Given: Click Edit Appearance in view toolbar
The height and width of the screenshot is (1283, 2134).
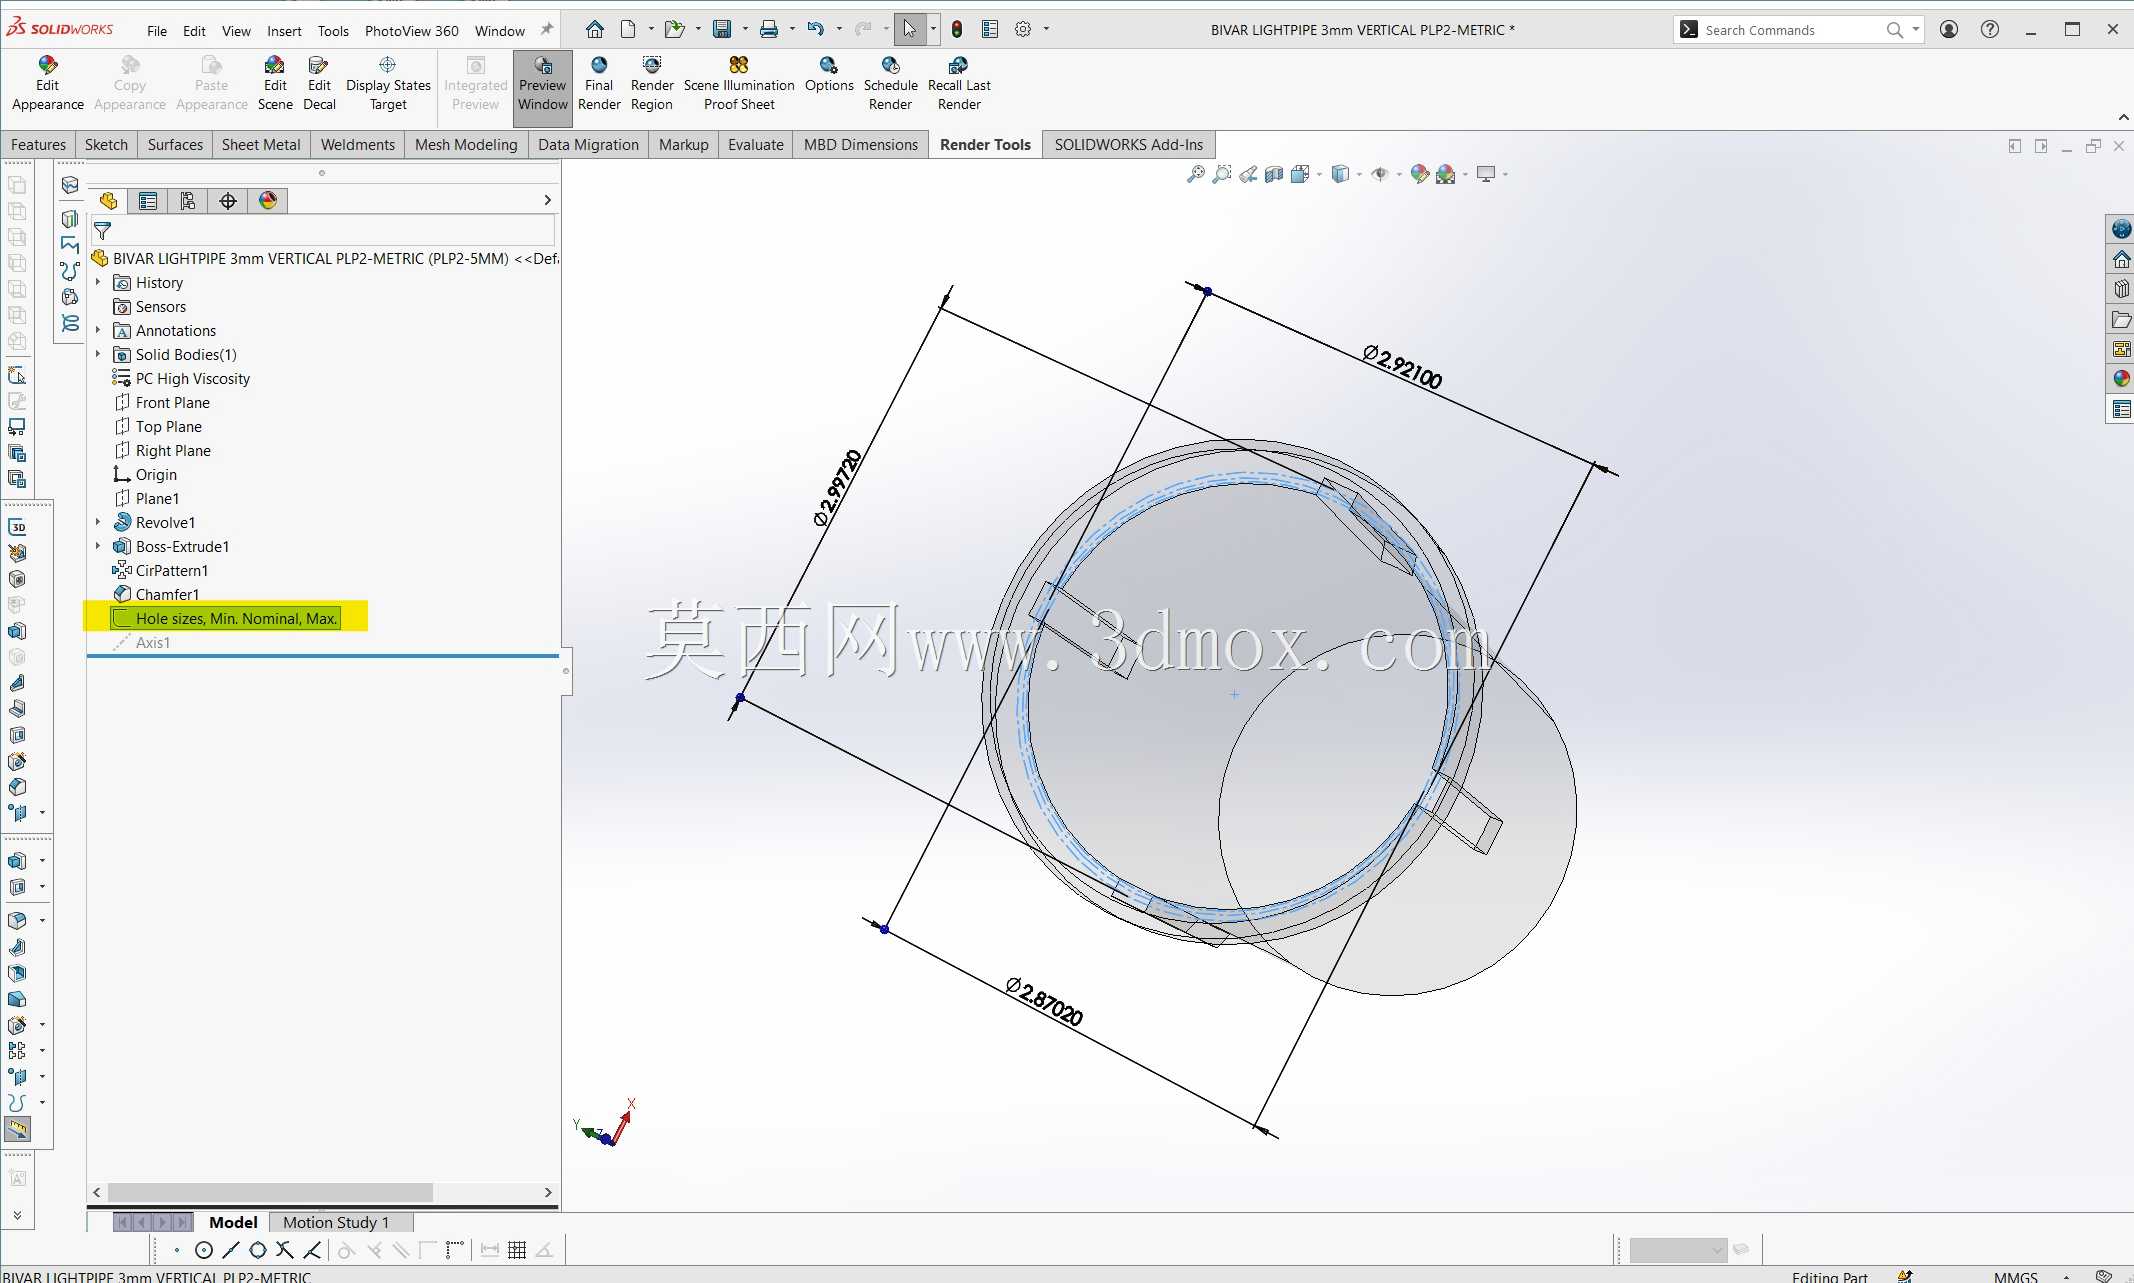Looking at the screenshot, I should click(x=1419, y=174).
